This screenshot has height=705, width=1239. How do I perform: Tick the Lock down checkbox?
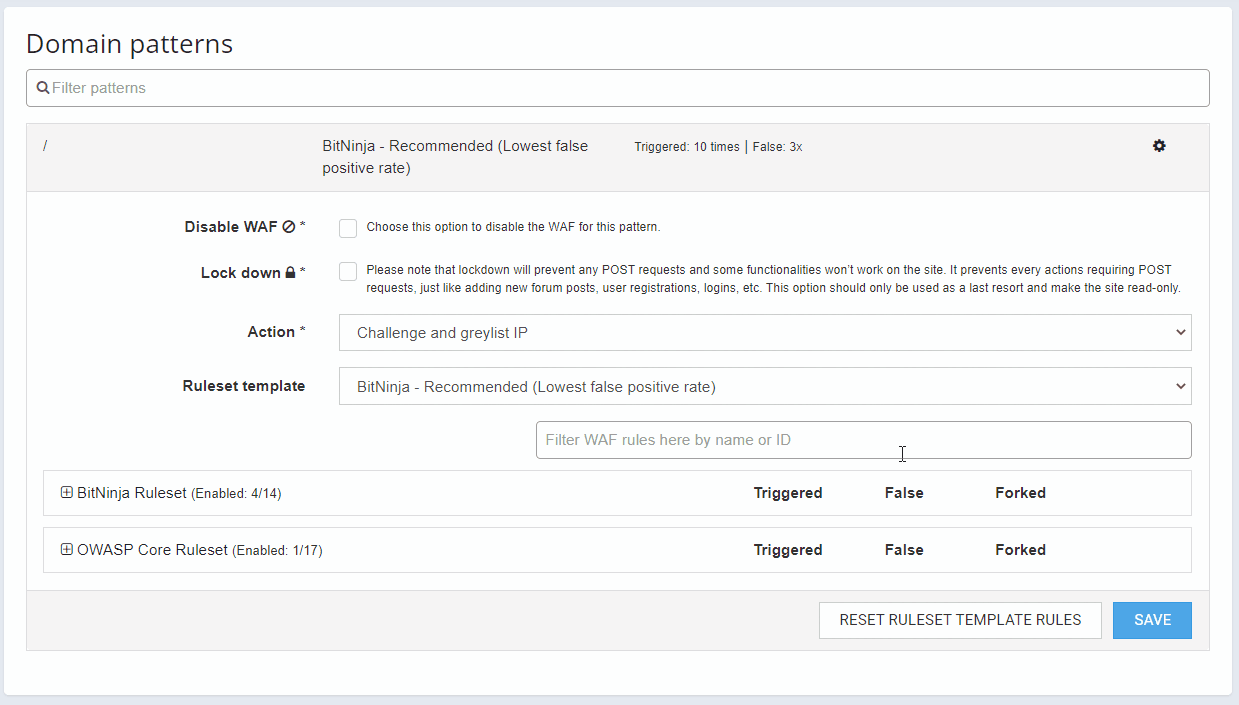click(x=348, y=272)
